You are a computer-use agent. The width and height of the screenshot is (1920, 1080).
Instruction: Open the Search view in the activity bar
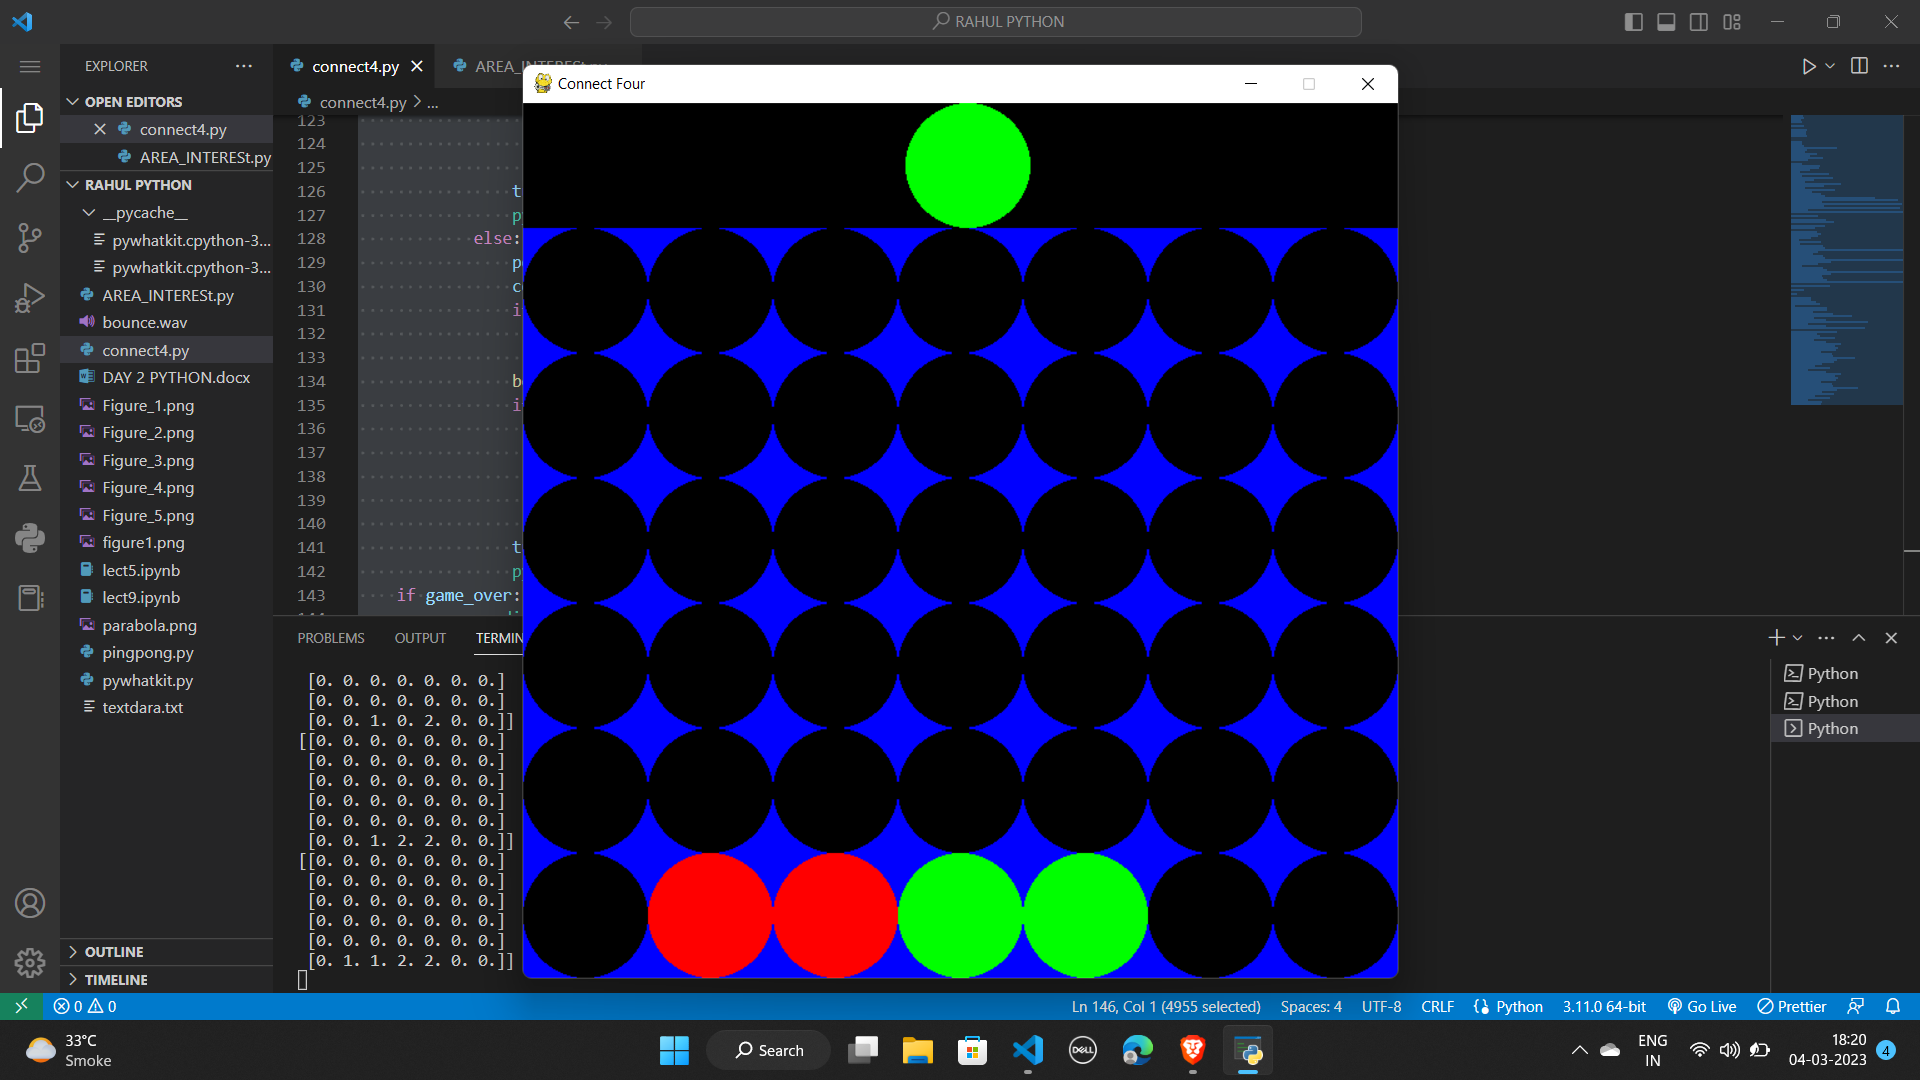(30, 177)
